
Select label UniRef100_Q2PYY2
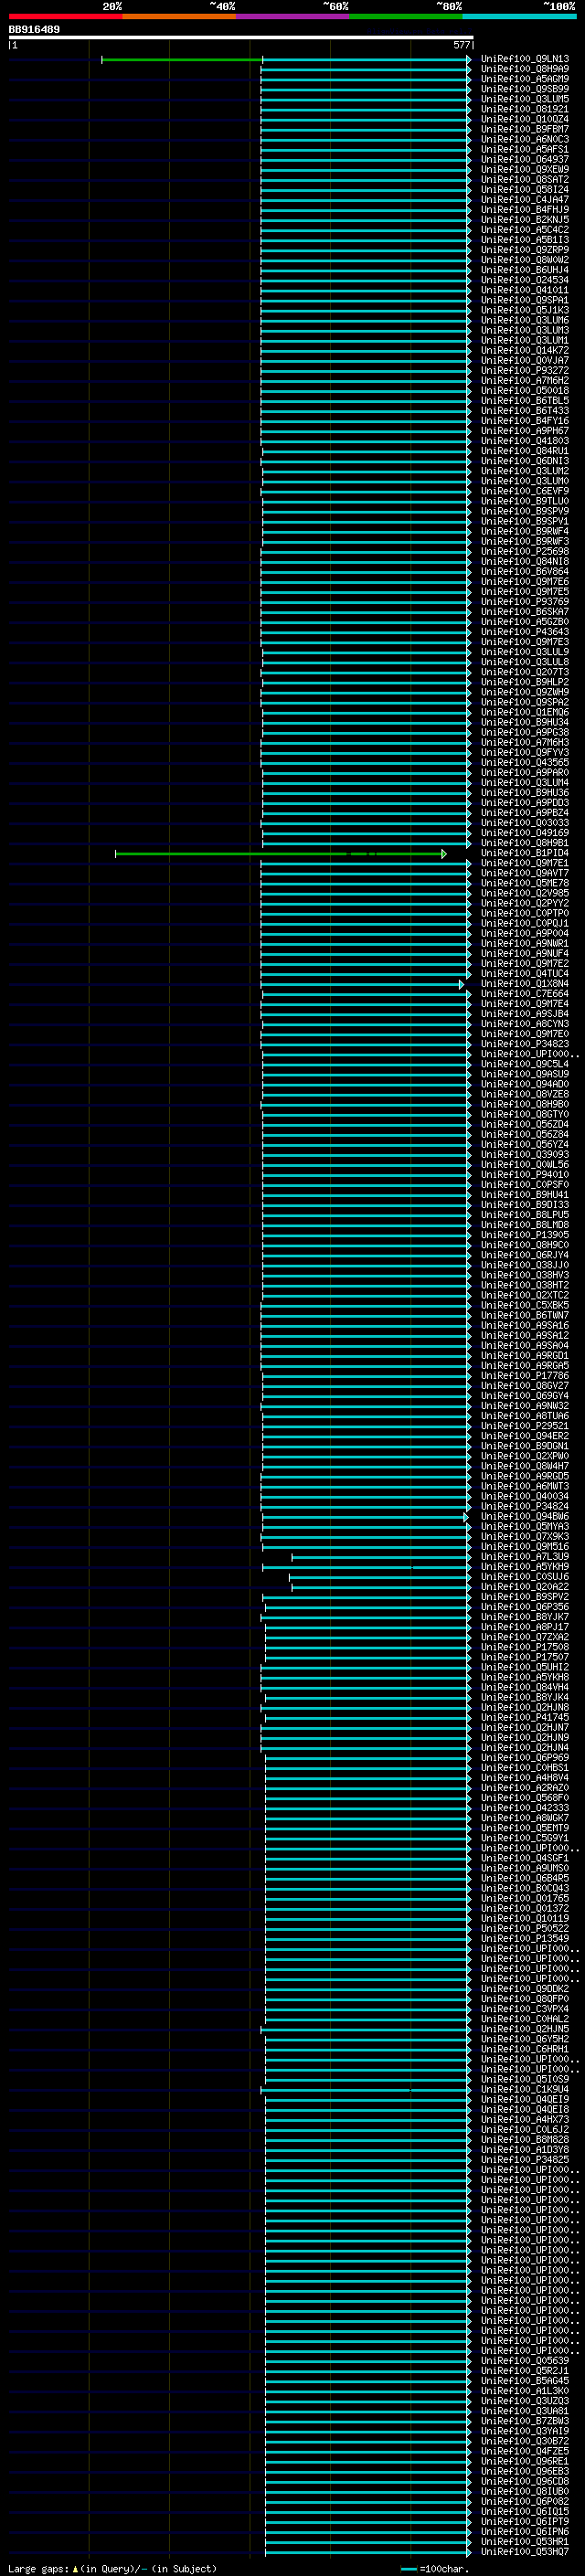tap(525, 903)
